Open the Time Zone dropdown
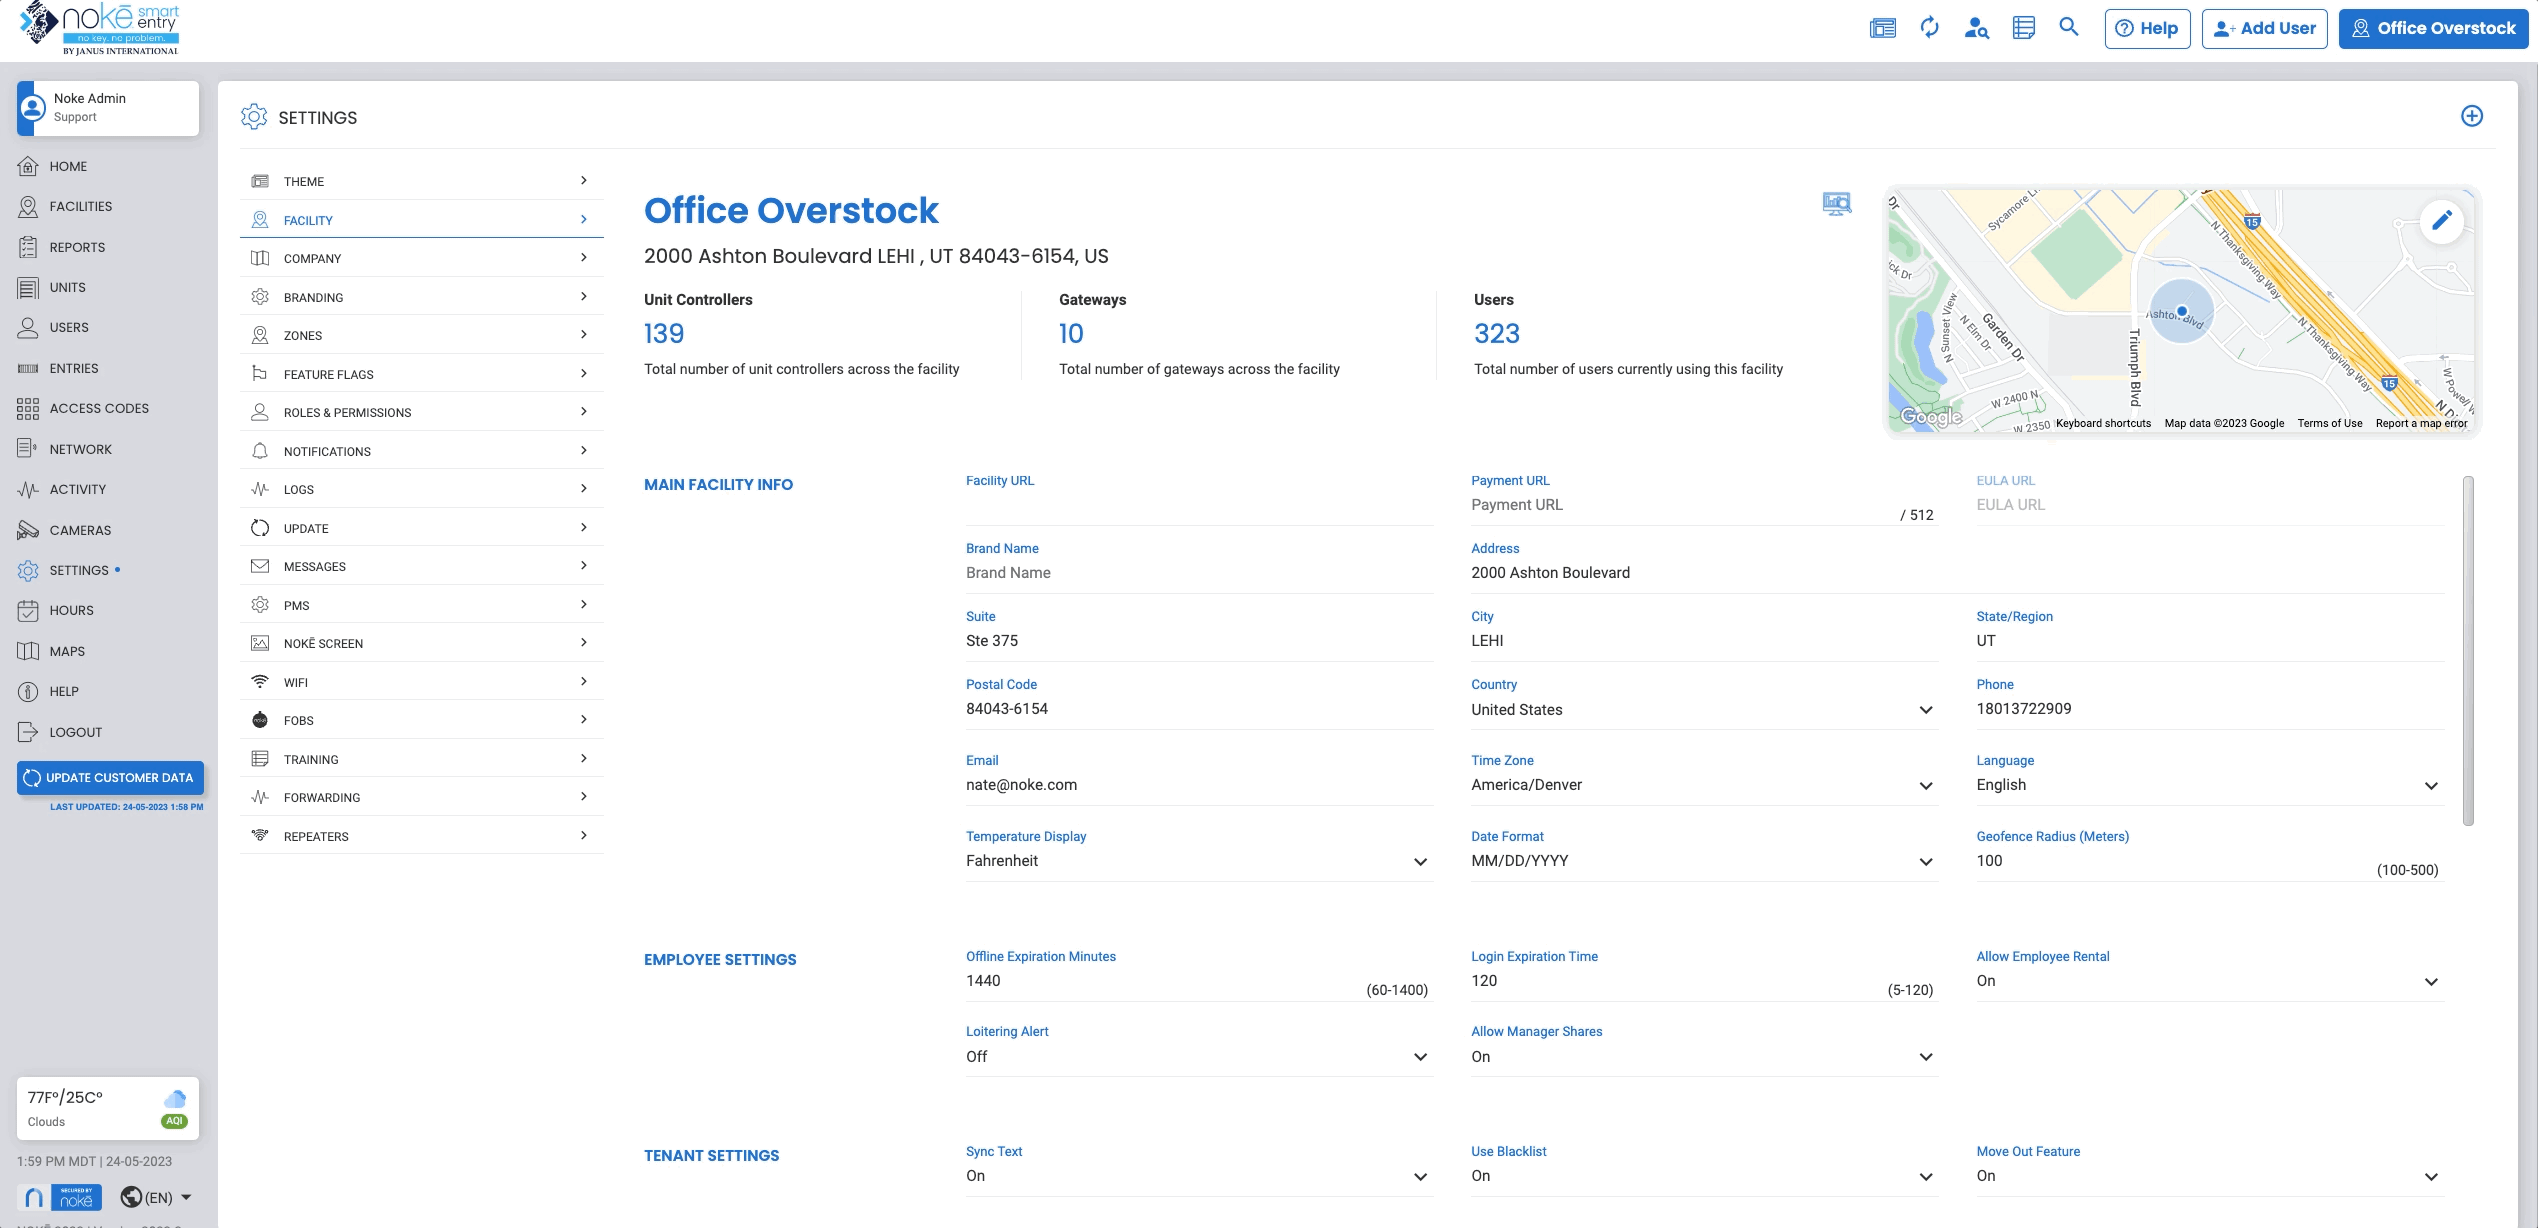2538x1228 pixels. [1703, 785]
